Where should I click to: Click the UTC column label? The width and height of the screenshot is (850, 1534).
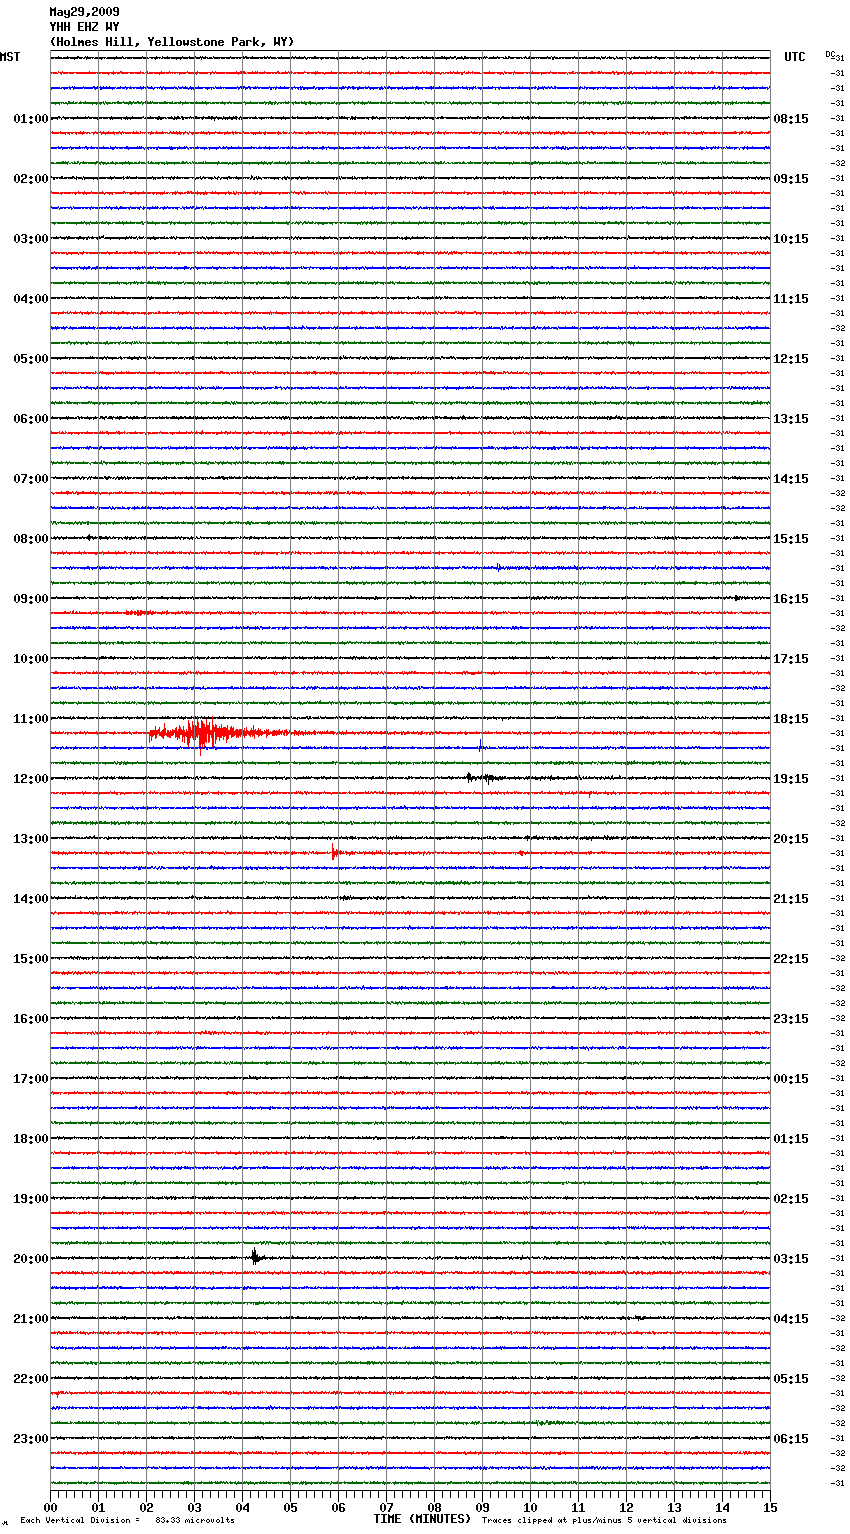pos(795,57)
